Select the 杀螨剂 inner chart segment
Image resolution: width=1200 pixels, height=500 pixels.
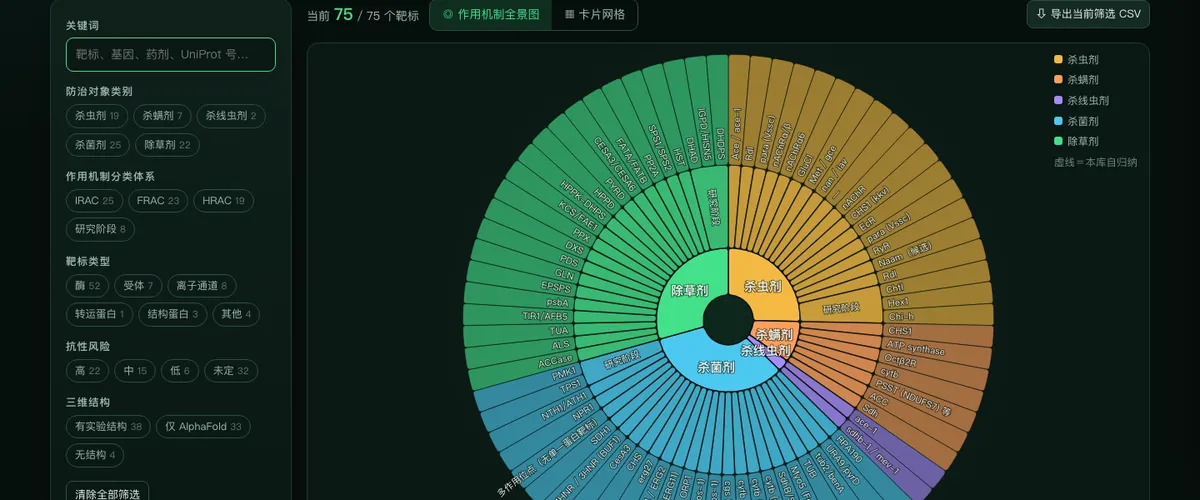click(776, 333)
